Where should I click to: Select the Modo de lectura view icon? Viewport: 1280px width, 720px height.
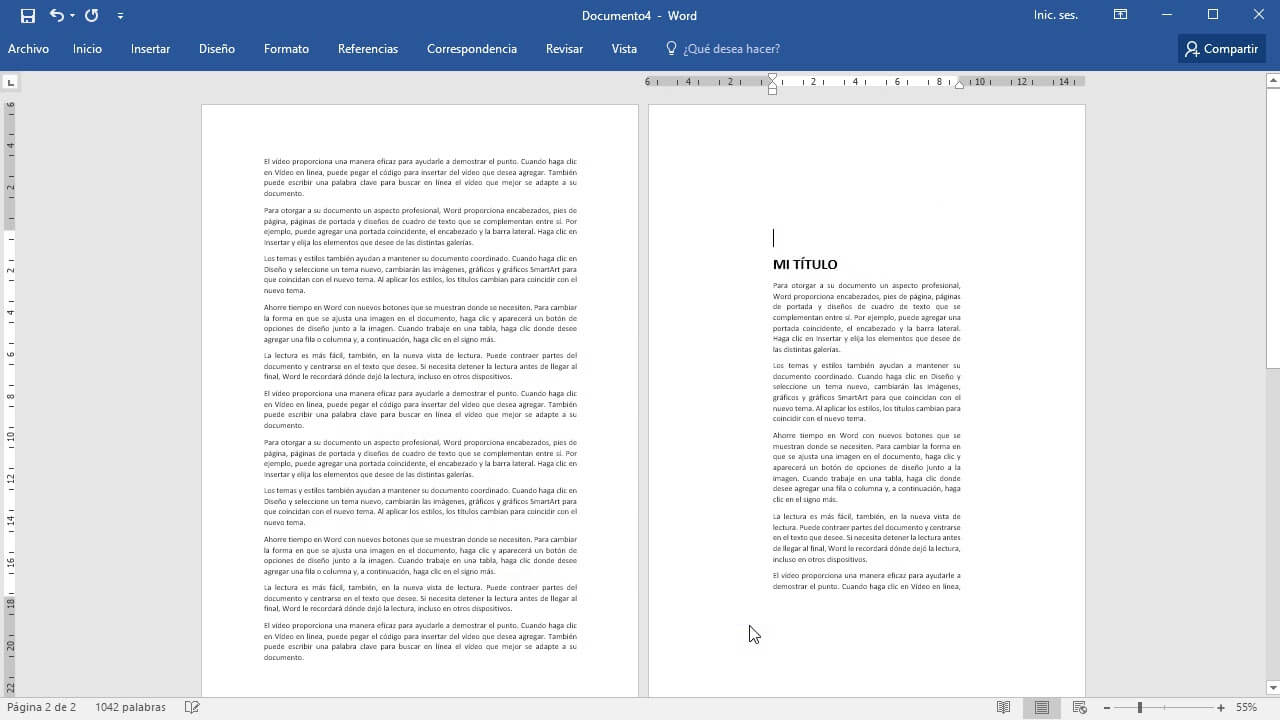click(1003, 707)
